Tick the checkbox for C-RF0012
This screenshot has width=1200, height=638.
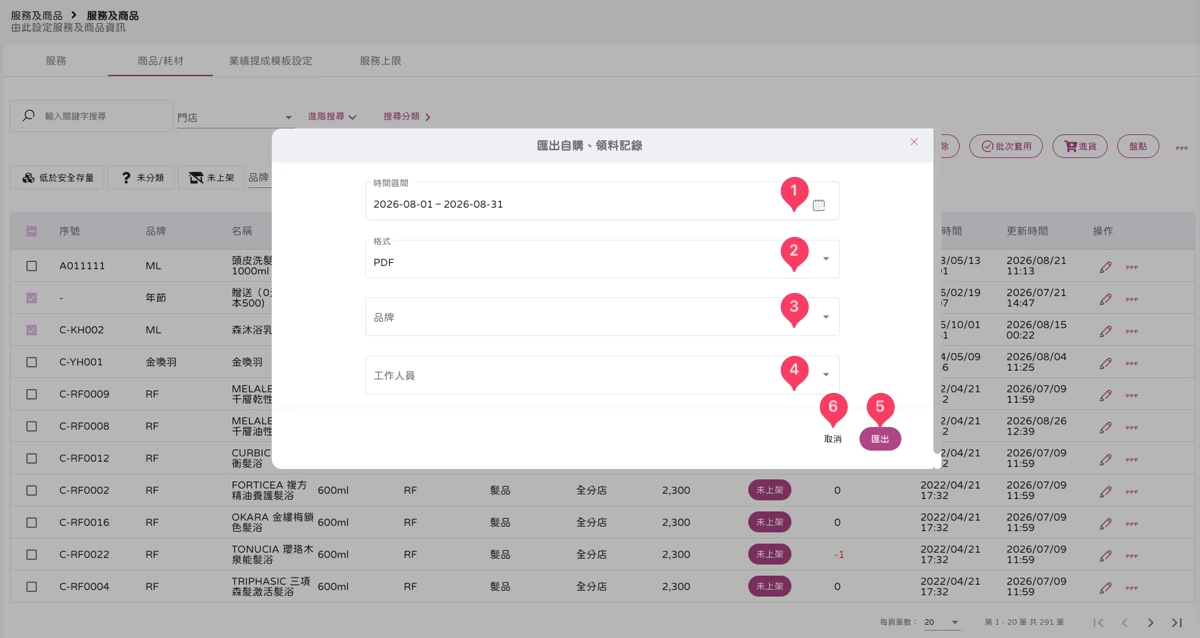[x=31, y=459]
